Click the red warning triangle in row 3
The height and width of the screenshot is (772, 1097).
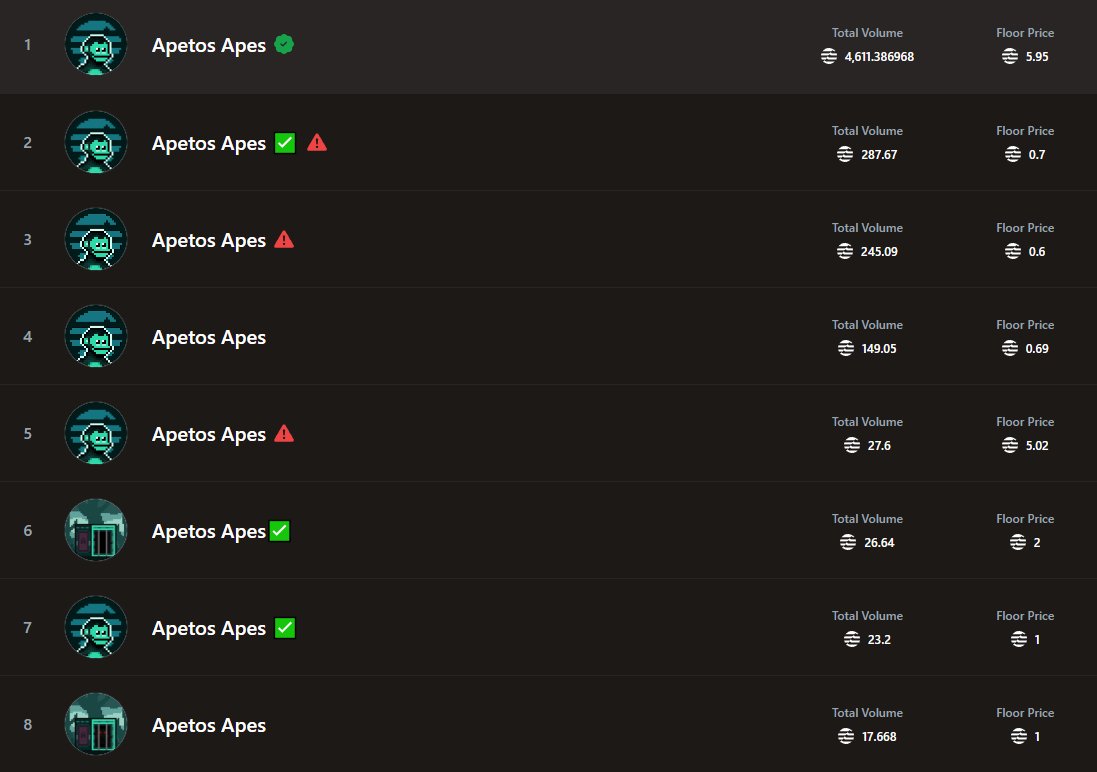coord(284,239)
